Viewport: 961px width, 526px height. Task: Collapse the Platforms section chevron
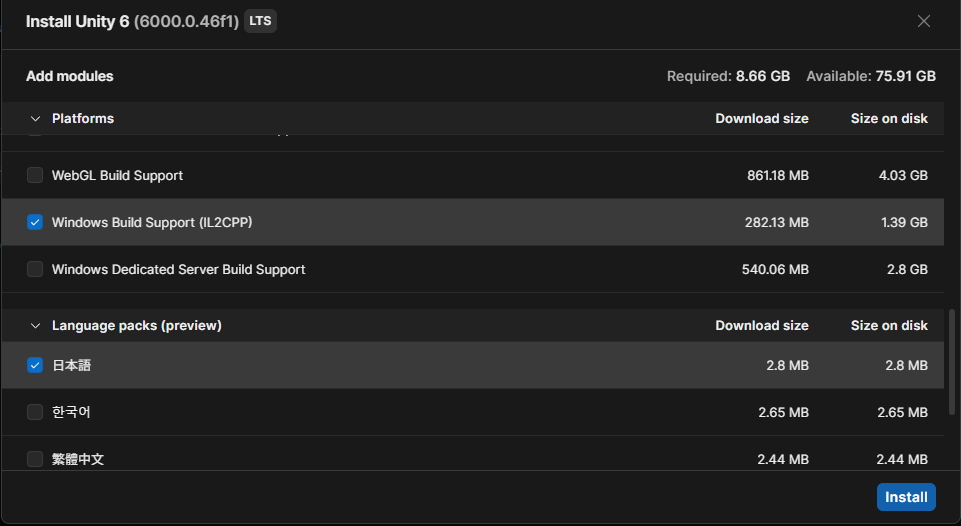tap(36, 119)
